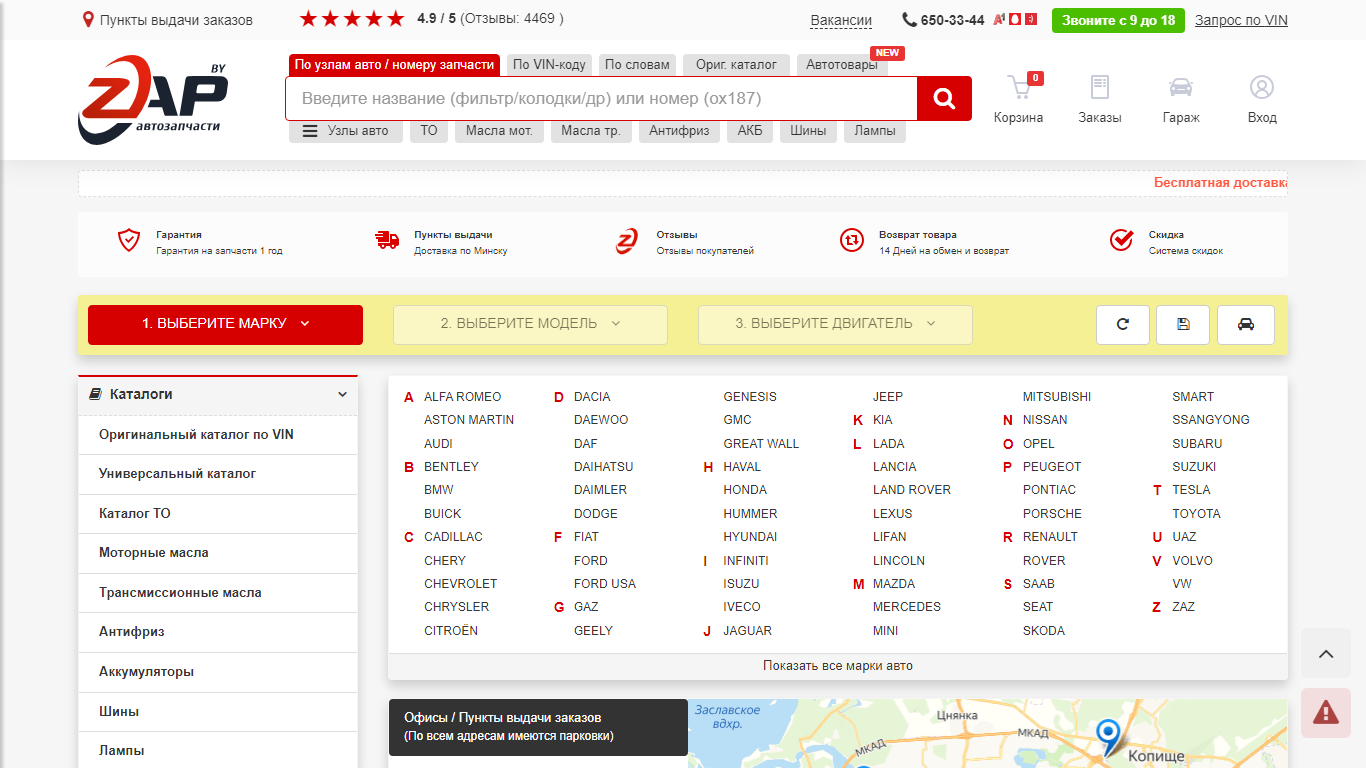The width and height of the screenshot is (1366, 768).
Task: Click the Антифриз quick filter button
Action: click(679, 131)
